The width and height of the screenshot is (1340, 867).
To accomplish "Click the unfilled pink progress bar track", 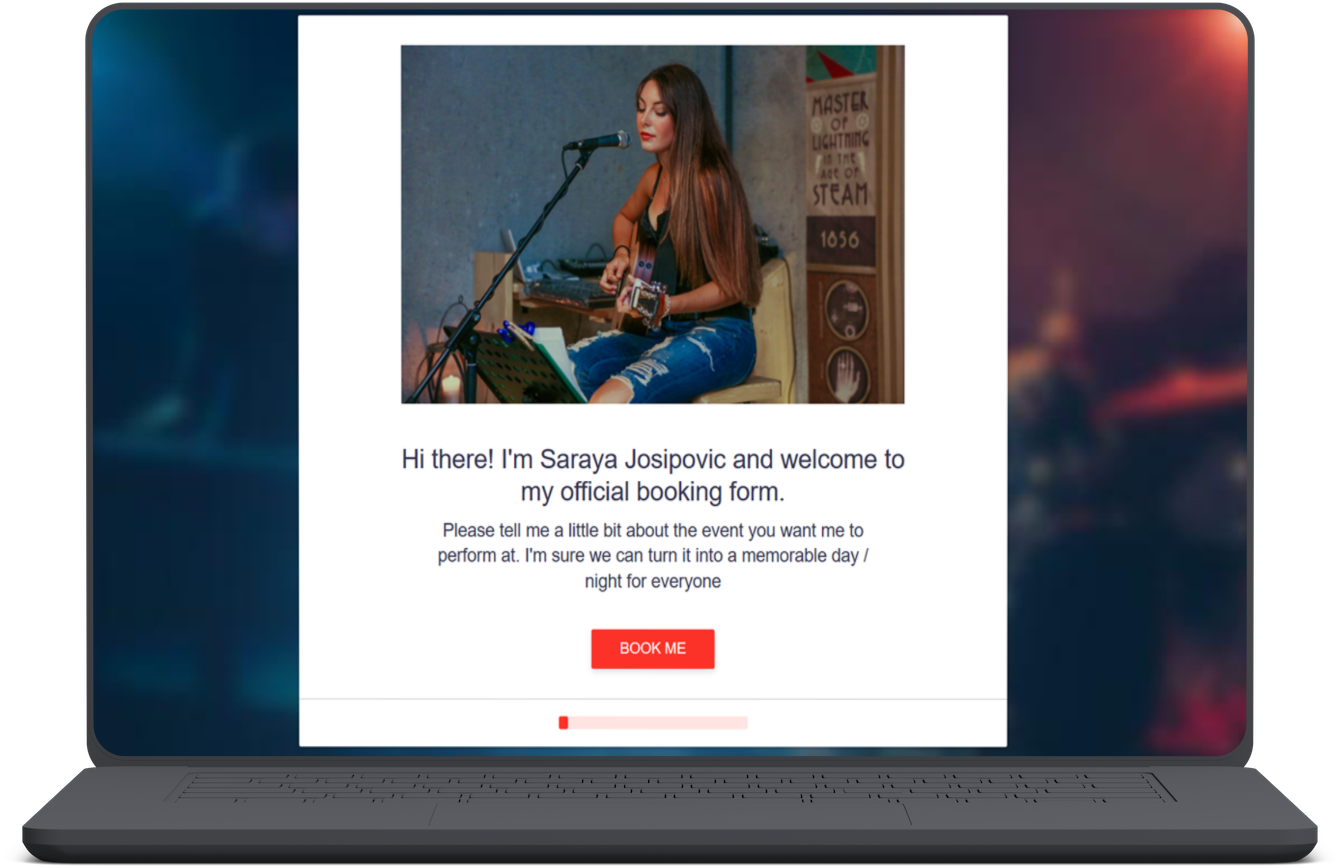I will (658, 722).
